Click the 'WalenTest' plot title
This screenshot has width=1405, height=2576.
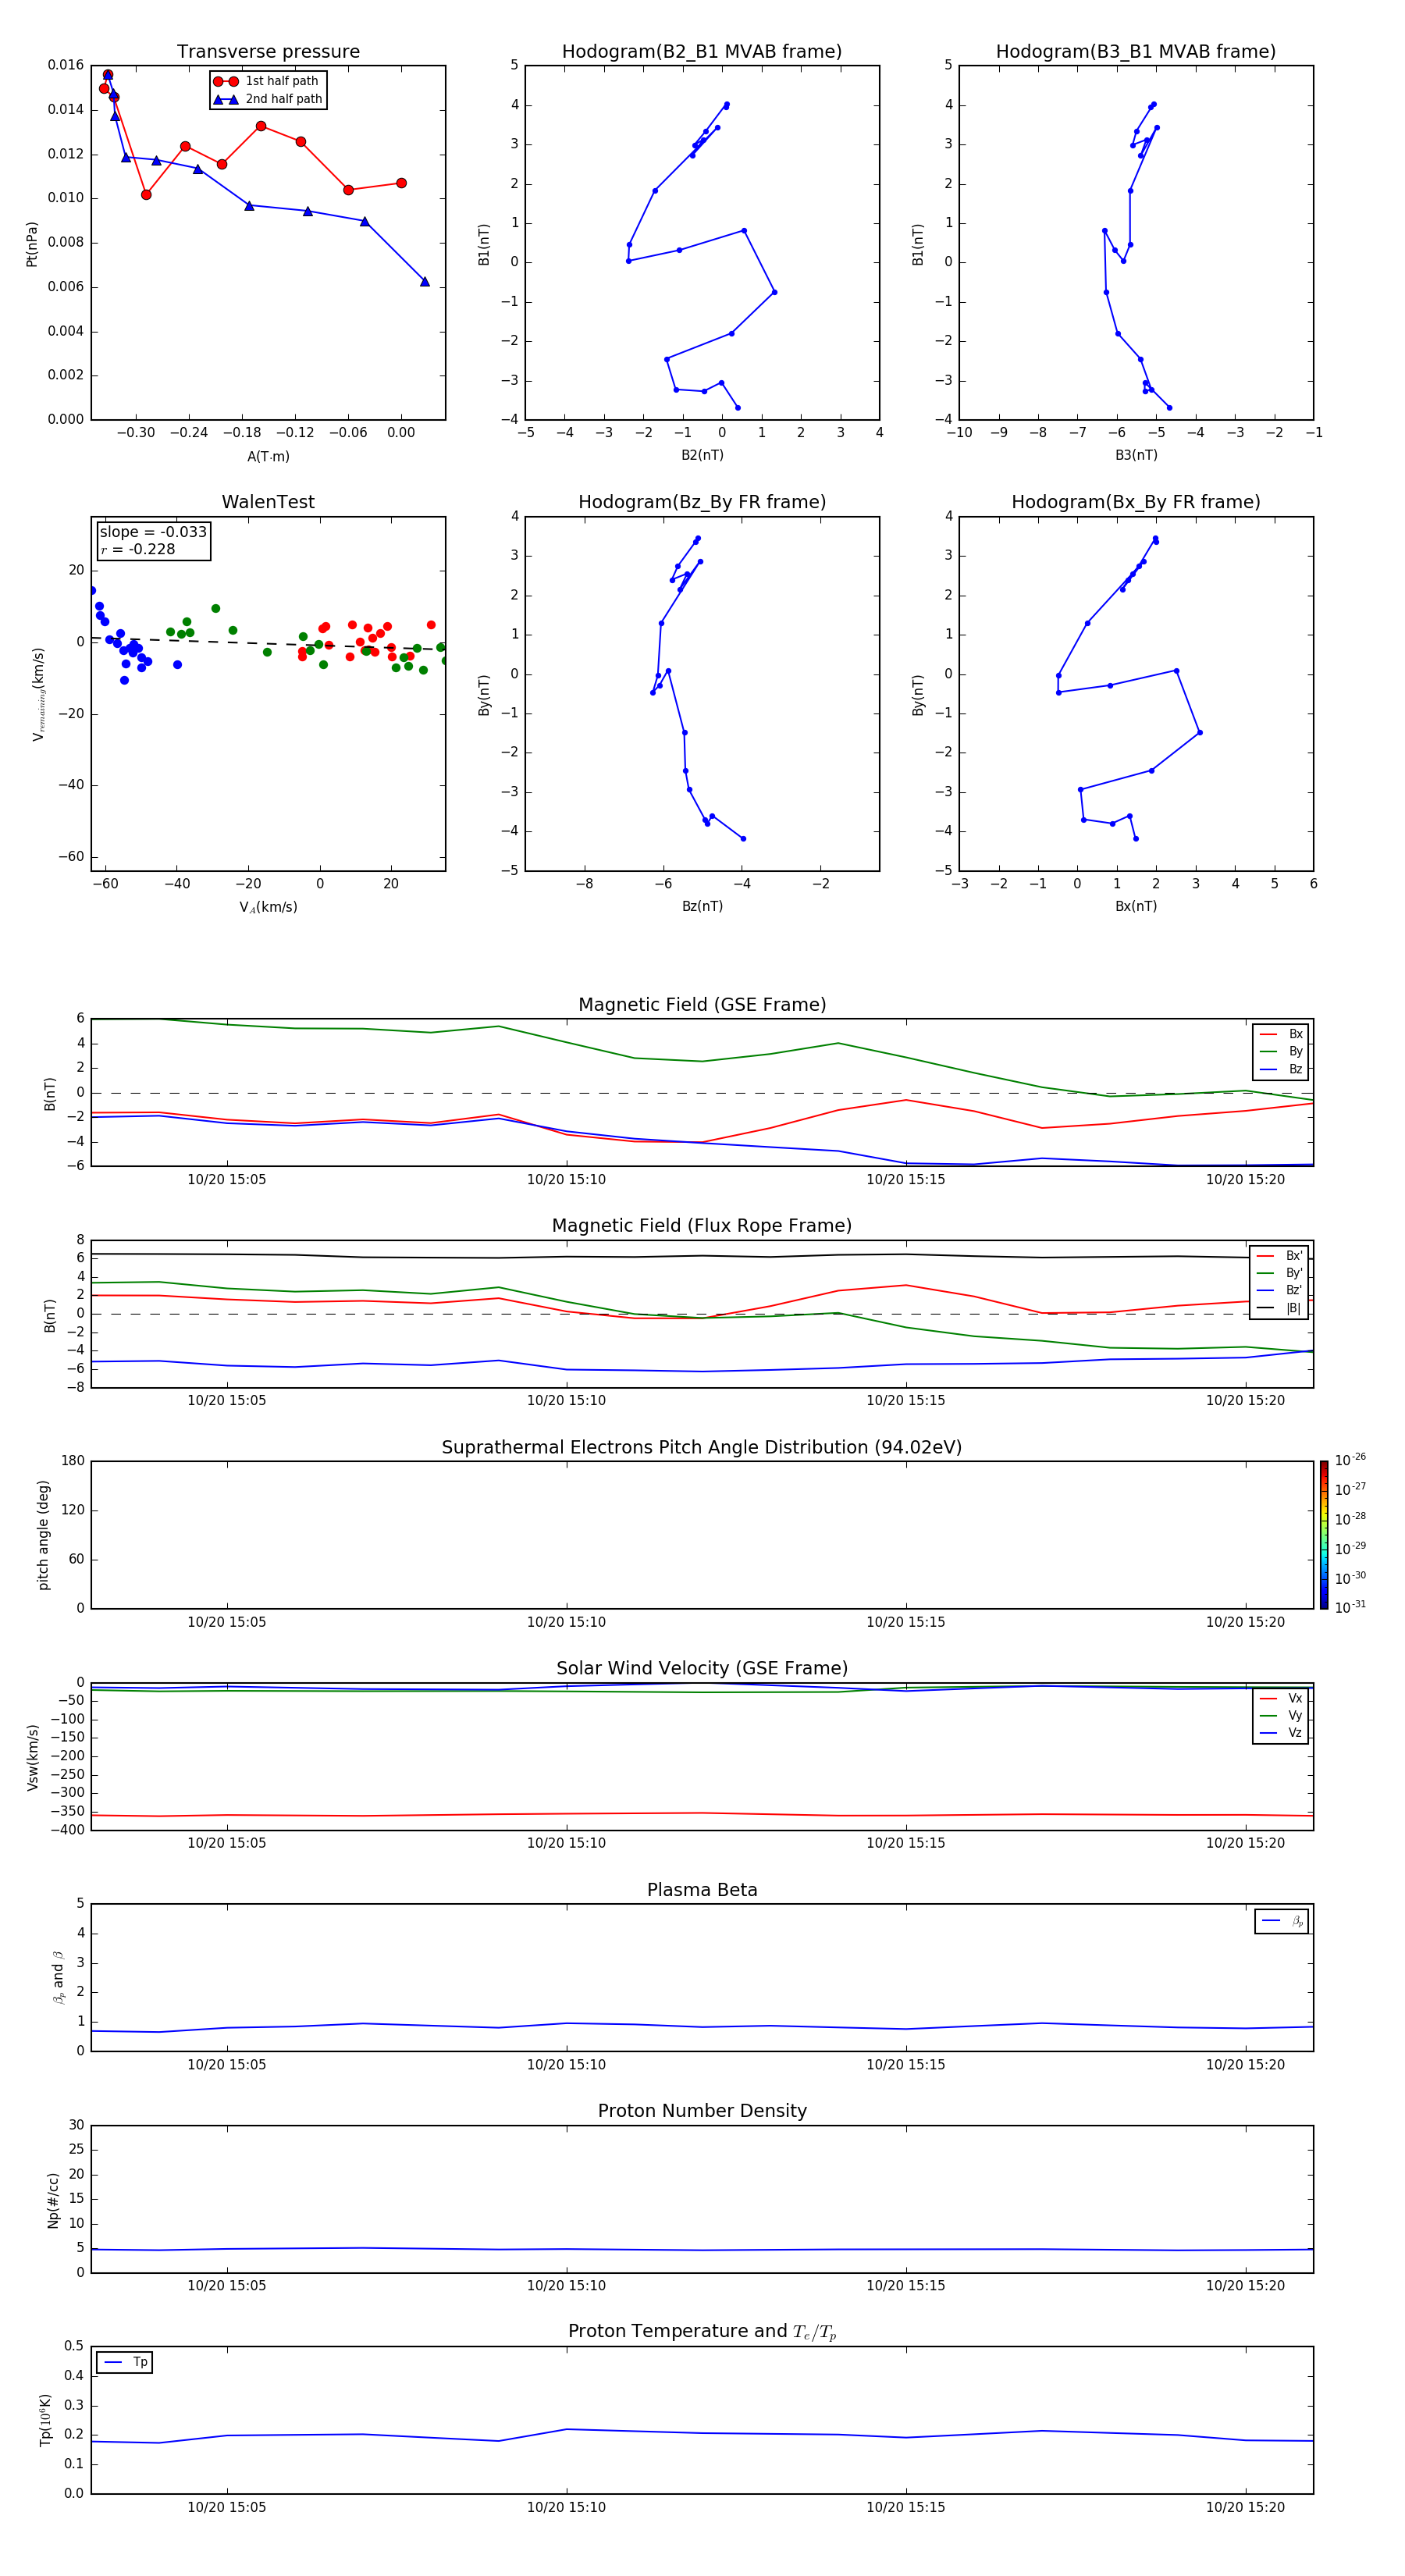coord(268,502)
